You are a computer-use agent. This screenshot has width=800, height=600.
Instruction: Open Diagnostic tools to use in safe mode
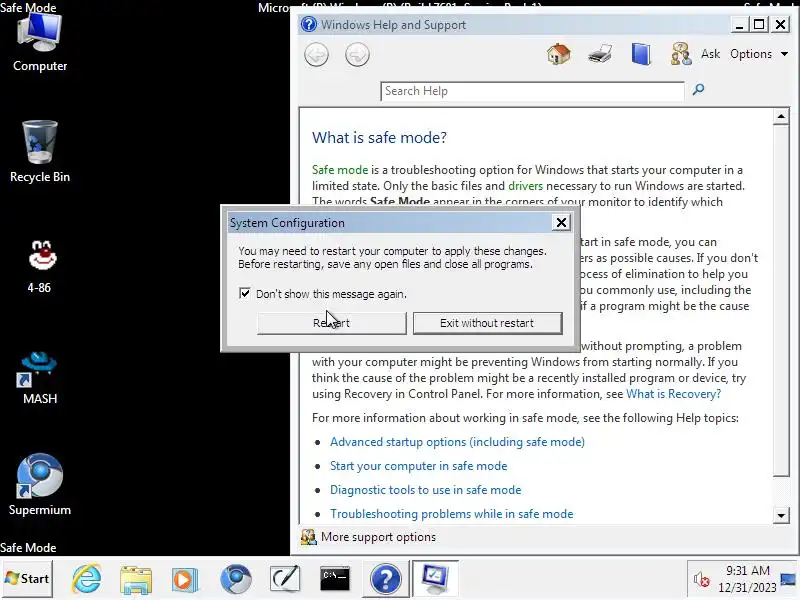426,490
